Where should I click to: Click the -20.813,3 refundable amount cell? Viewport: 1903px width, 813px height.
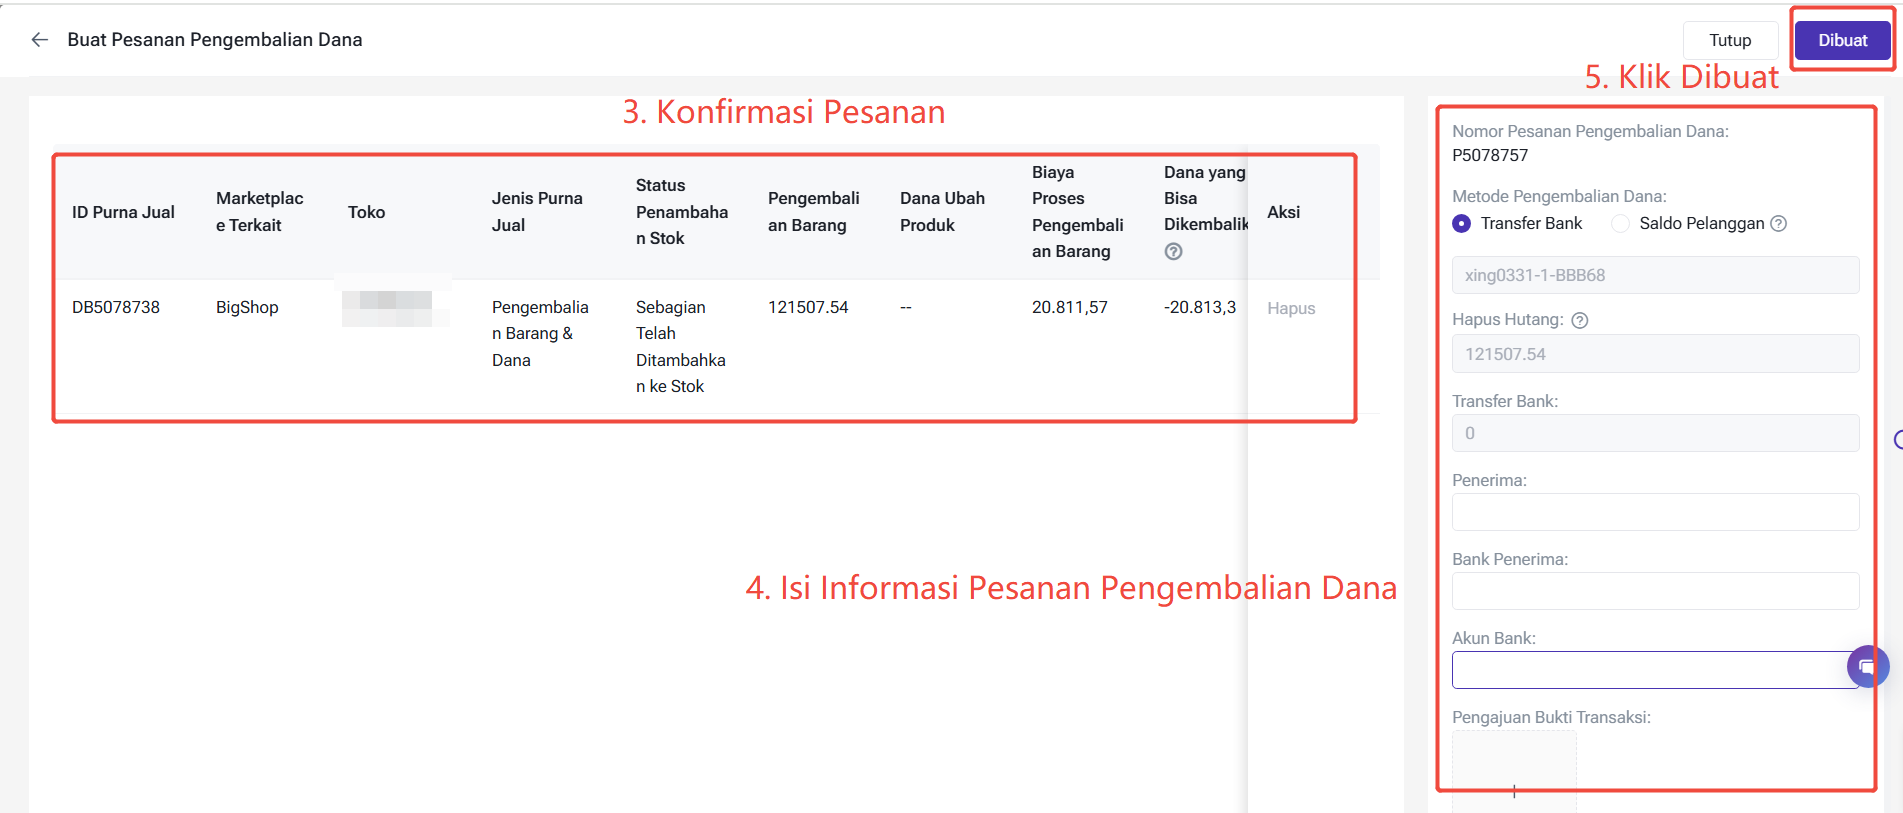coord(1200,307)
